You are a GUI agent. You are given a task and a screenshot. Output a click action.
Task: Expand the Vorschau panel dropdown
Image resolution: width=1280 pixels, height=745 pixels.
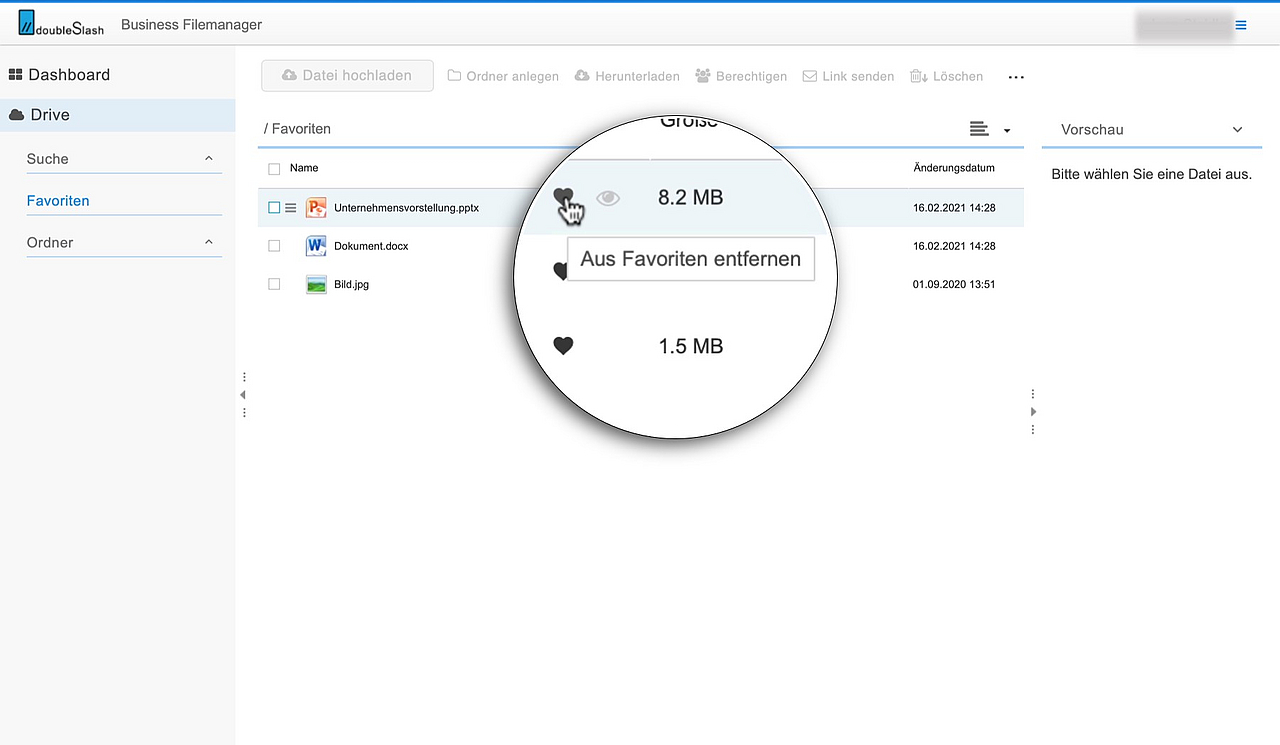tap(1237, 130)
